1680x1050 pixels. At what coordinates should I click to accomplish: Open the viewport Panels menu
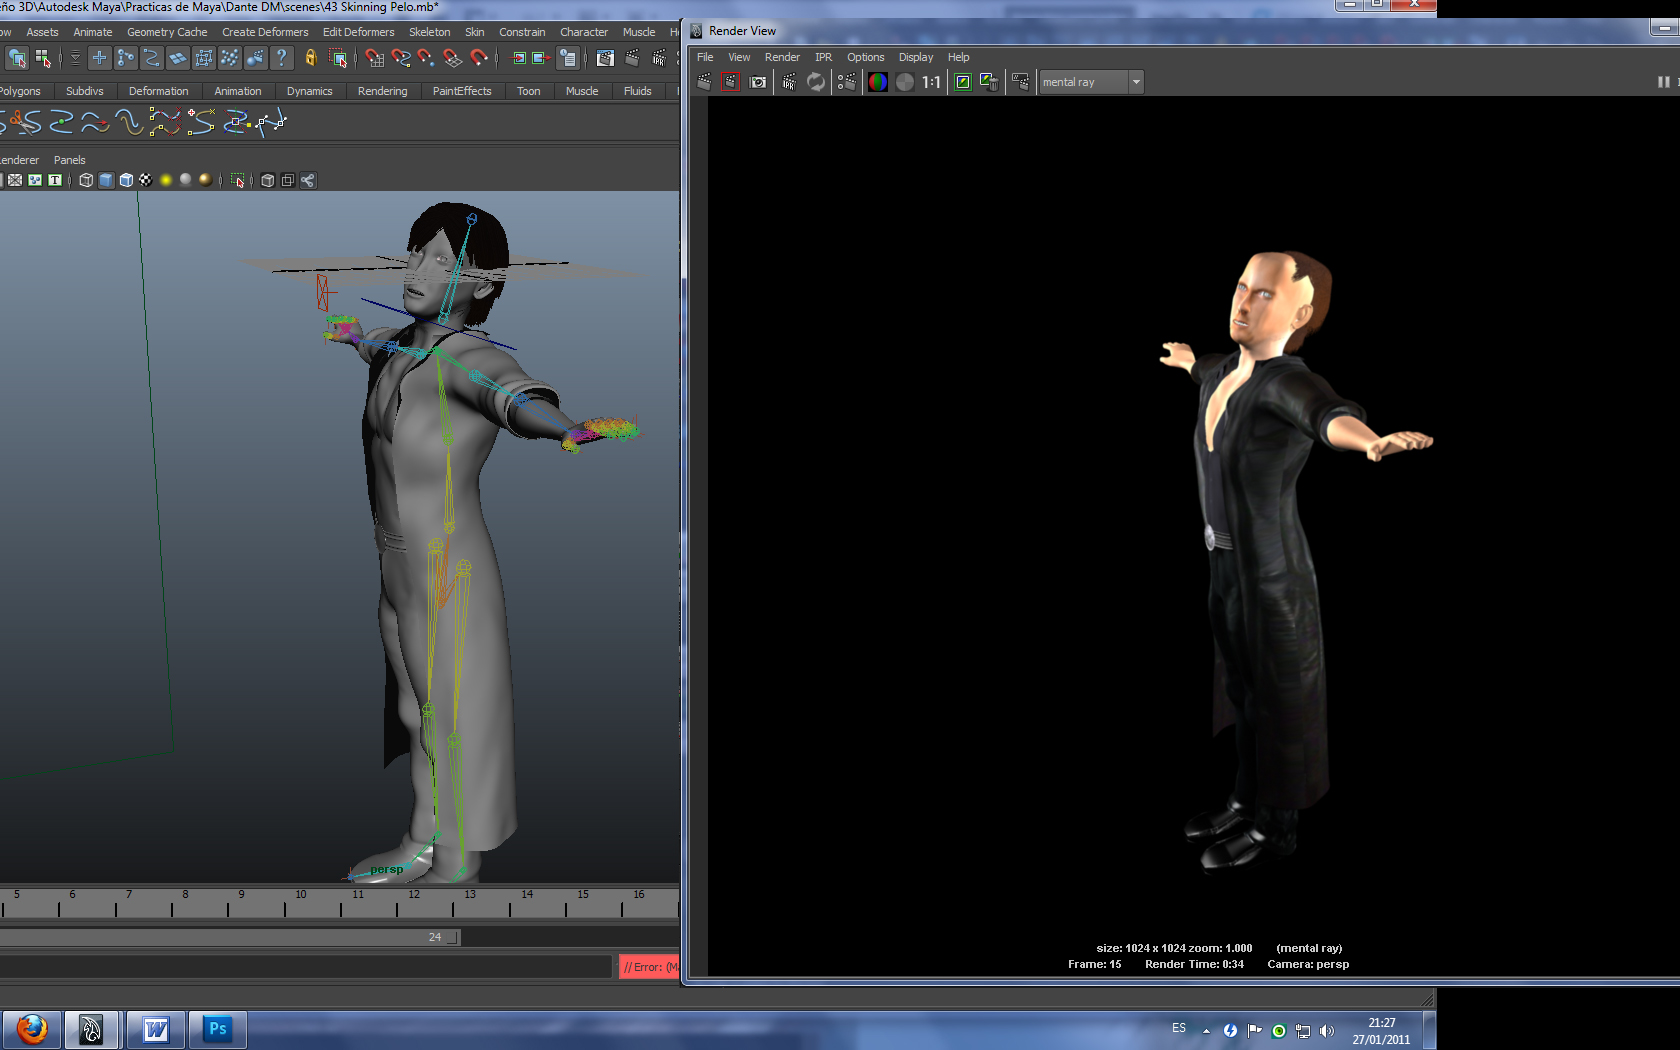pos(69,160)
